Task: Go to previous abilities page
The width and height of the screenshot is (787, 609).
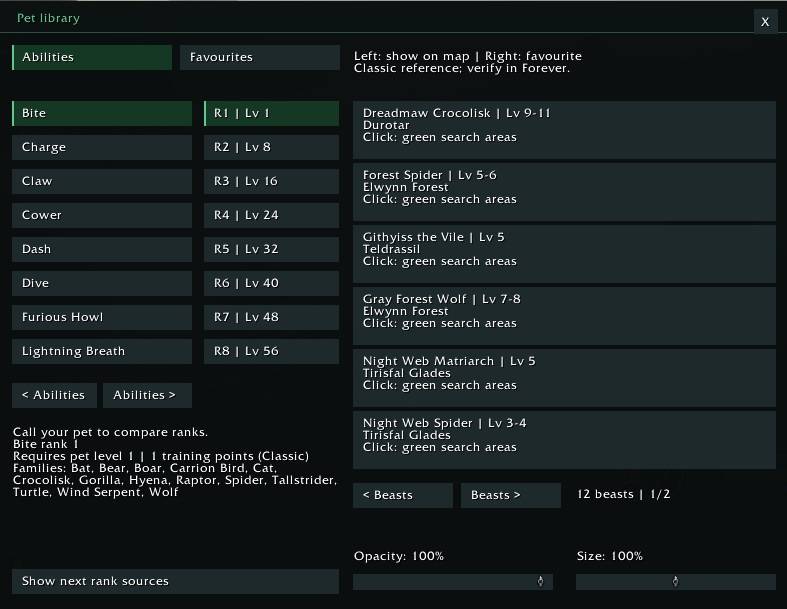Action: (54, 395)
